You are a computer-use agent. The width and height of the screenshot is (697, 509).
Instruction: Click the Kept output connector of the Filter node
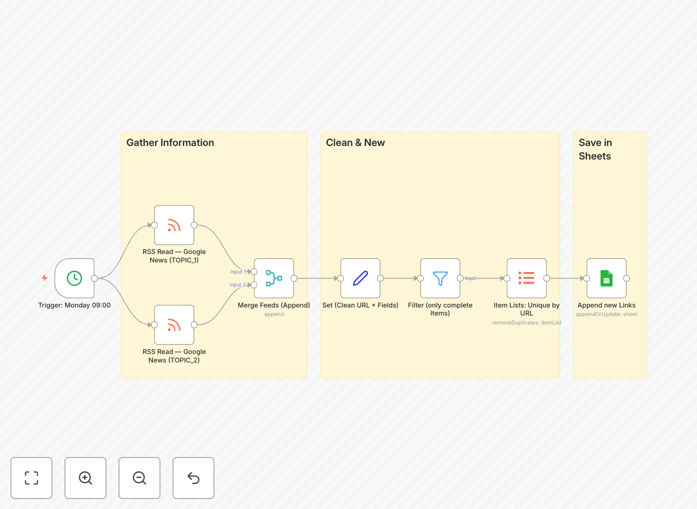(461, 278)
